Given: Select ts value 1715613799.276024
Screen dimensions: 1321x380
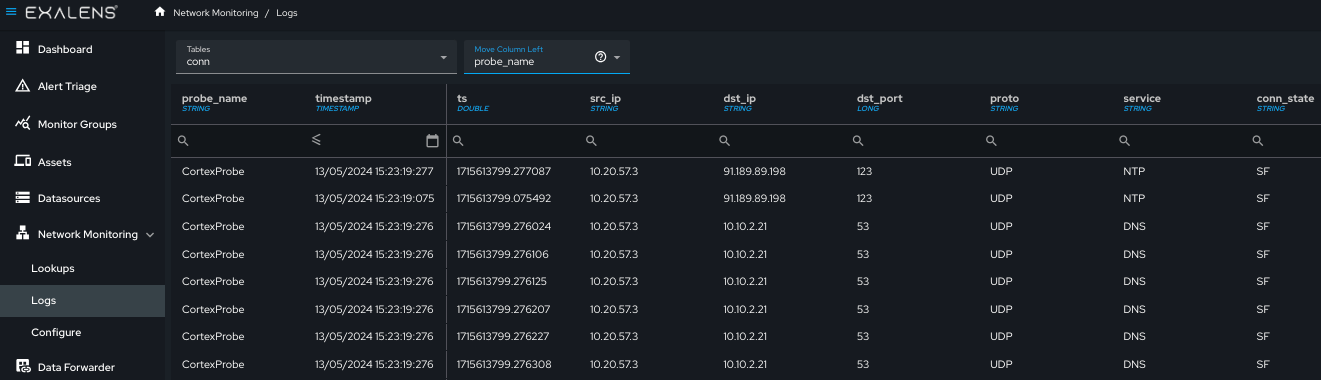Looking at the screenshot, I should [x=504, y=226].
